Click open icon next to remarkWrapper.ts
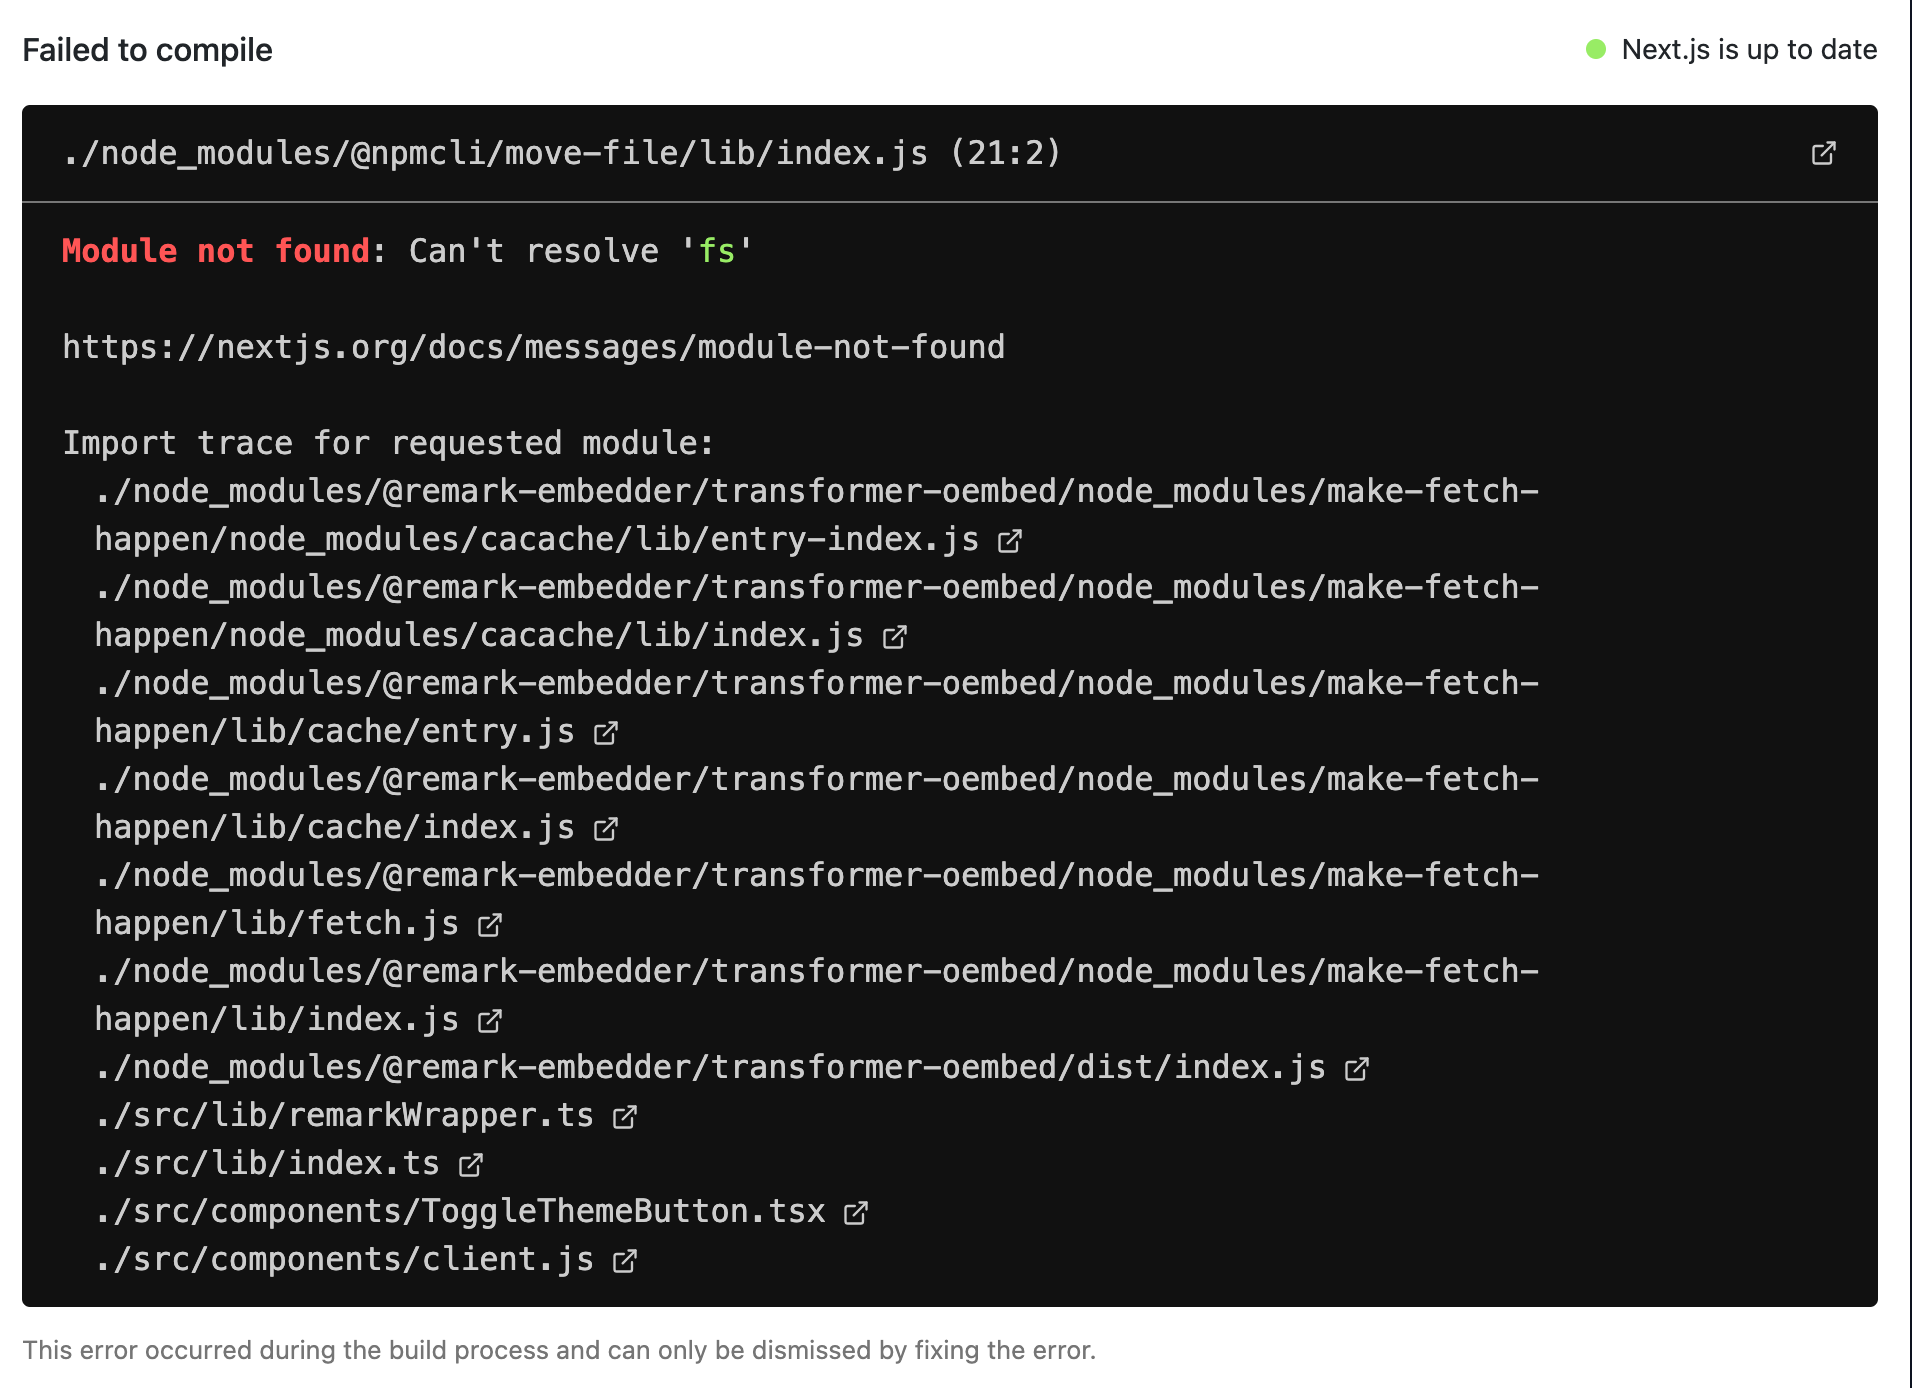Viewport: 1912px width, 1388px height. point(625,1117)
